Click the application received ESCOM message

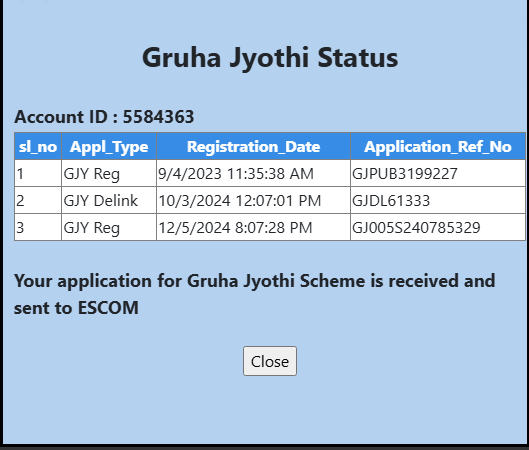coord(255,294)
